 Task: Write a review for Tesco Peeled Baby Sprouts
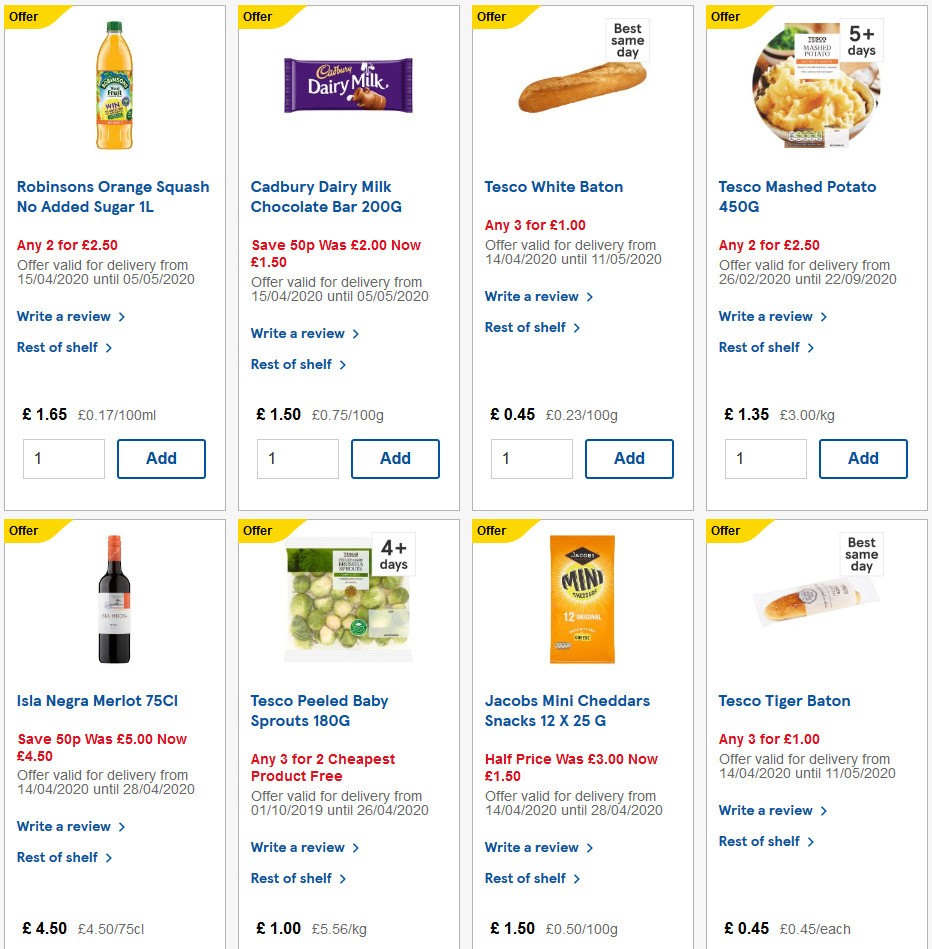(x=298, y=847)
